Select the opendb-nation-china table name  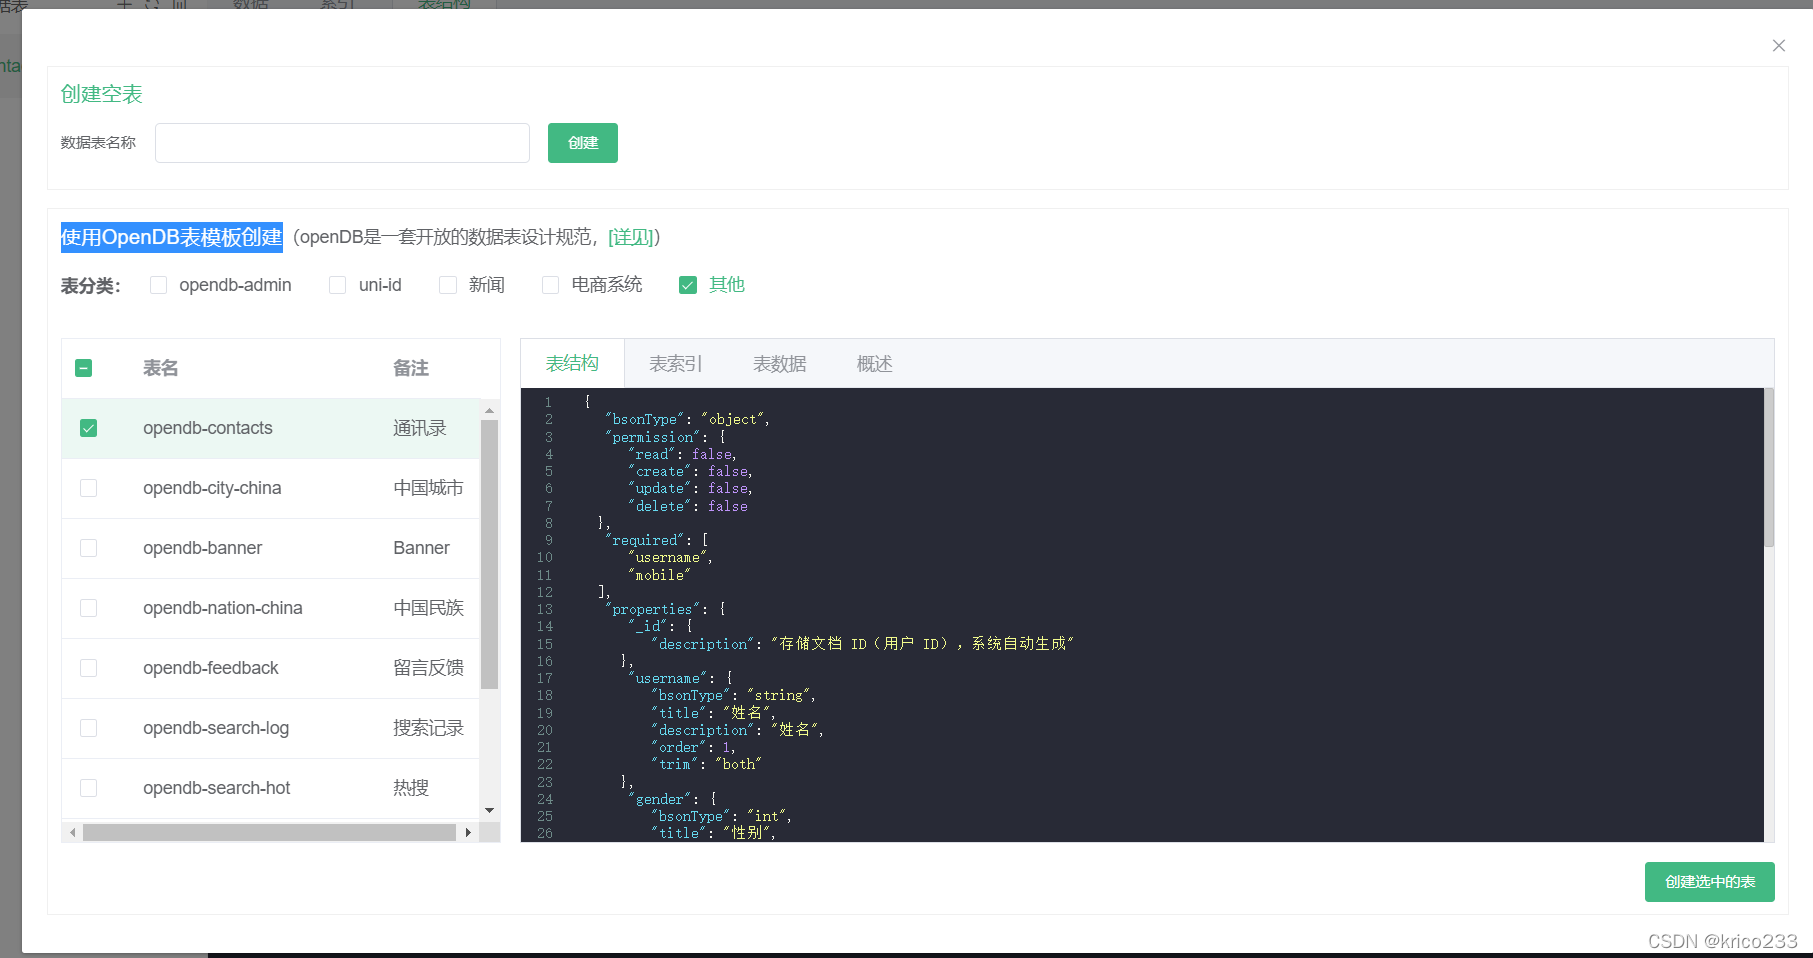click(222, 608)
